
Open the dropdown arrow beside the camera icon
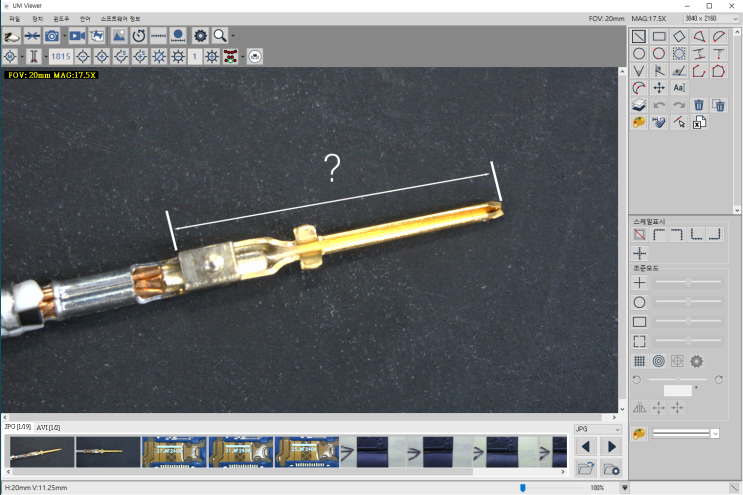click(x=64, y=36)
